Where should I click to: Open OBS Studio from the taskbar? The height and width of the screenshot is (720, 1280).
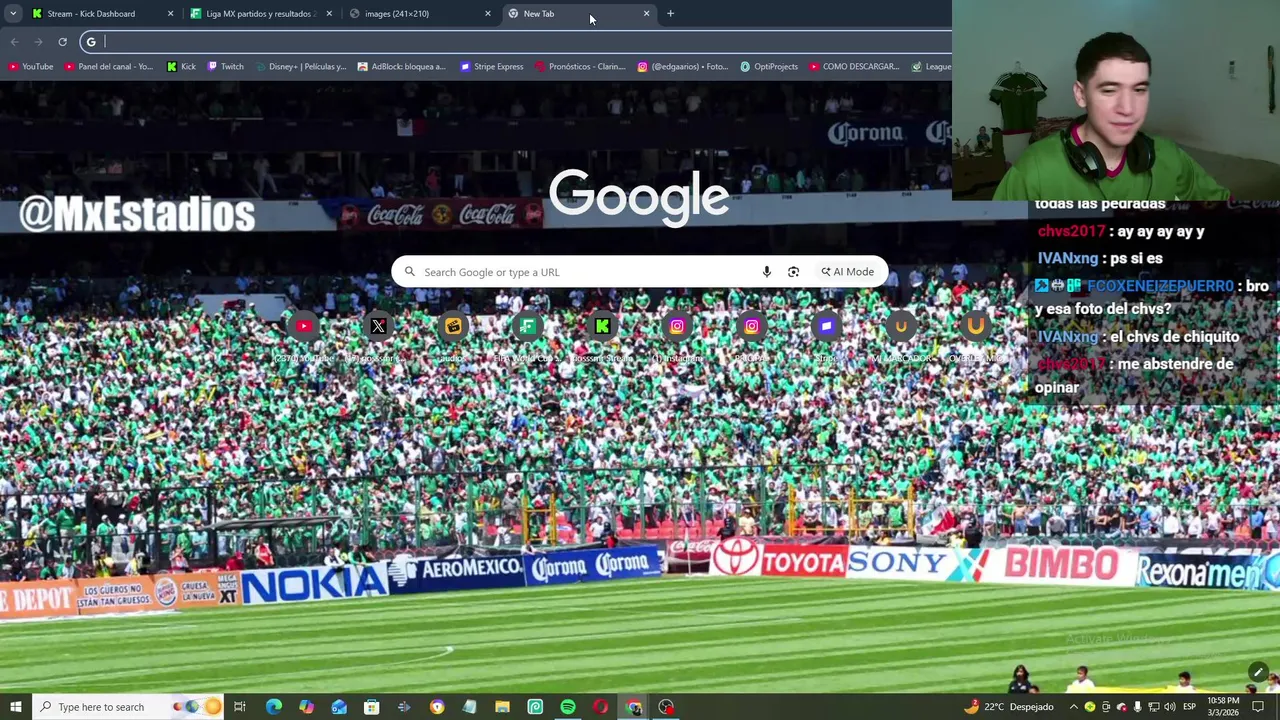[666, 707]
